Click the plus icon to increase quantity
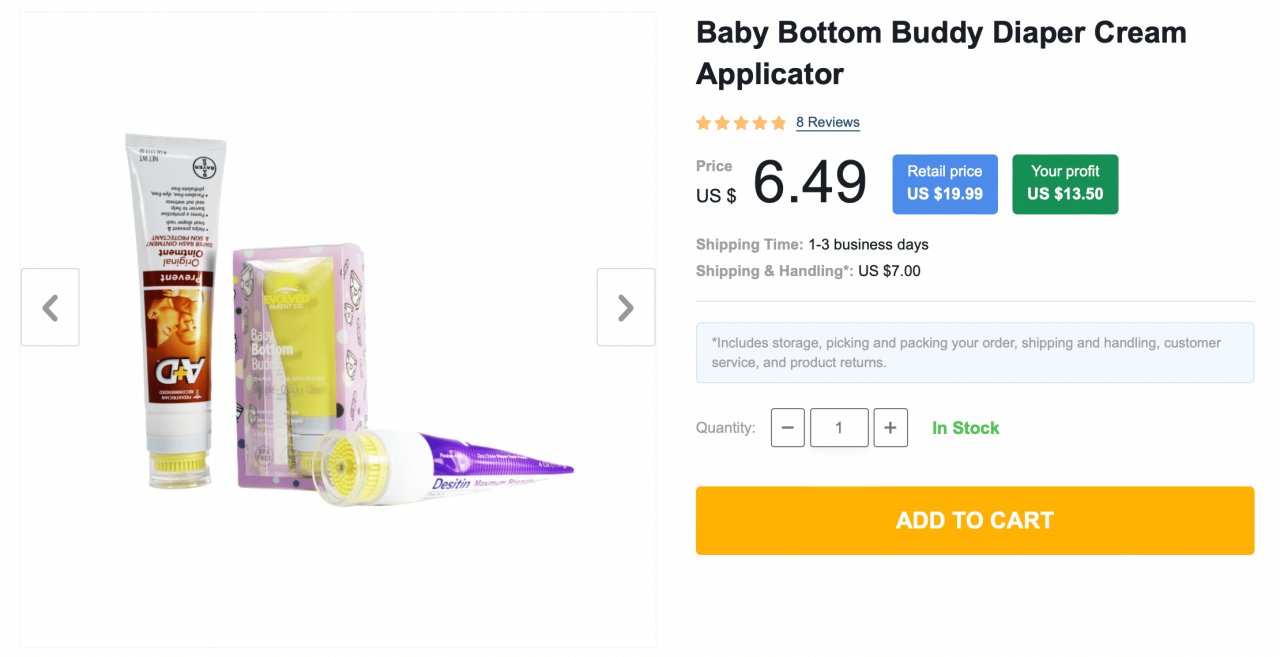Screen dimensions: 1280x657 pyautogui.click(x=890, y=427)
